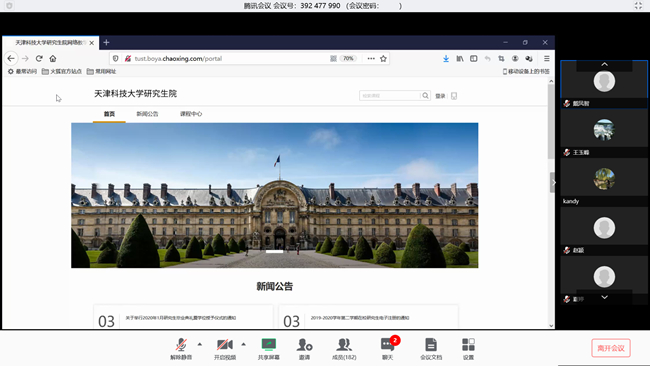Open chat with unread badge
Screen dimensions: 650x366
tap(388, 344)
